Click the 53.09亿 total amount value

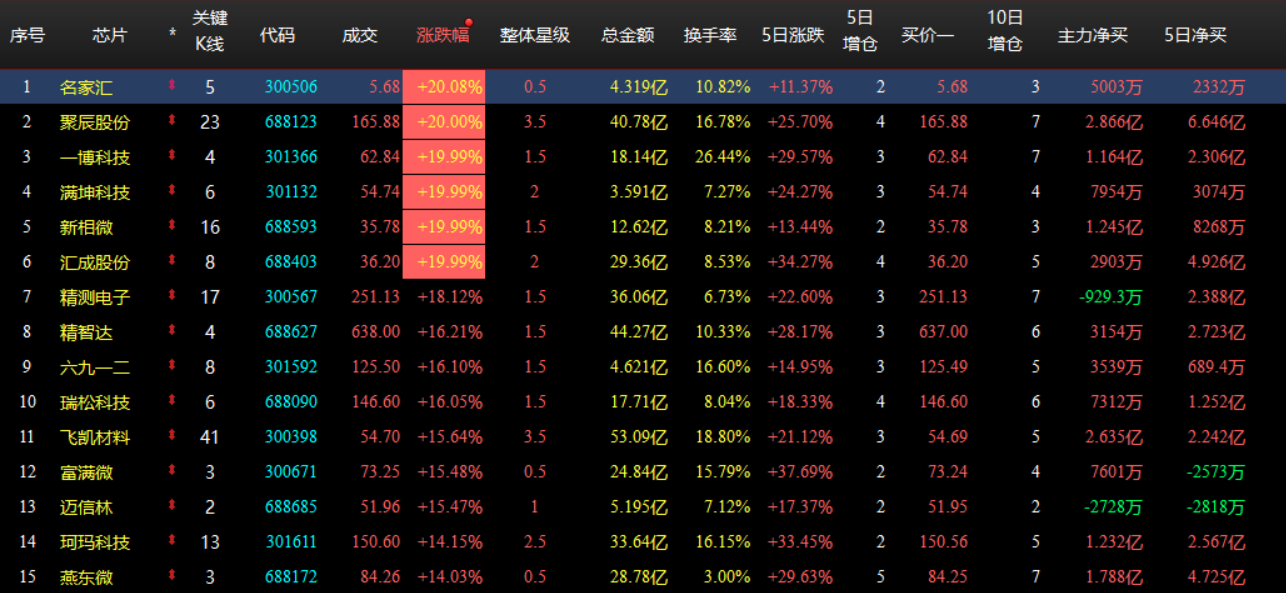tap(639, 437)
